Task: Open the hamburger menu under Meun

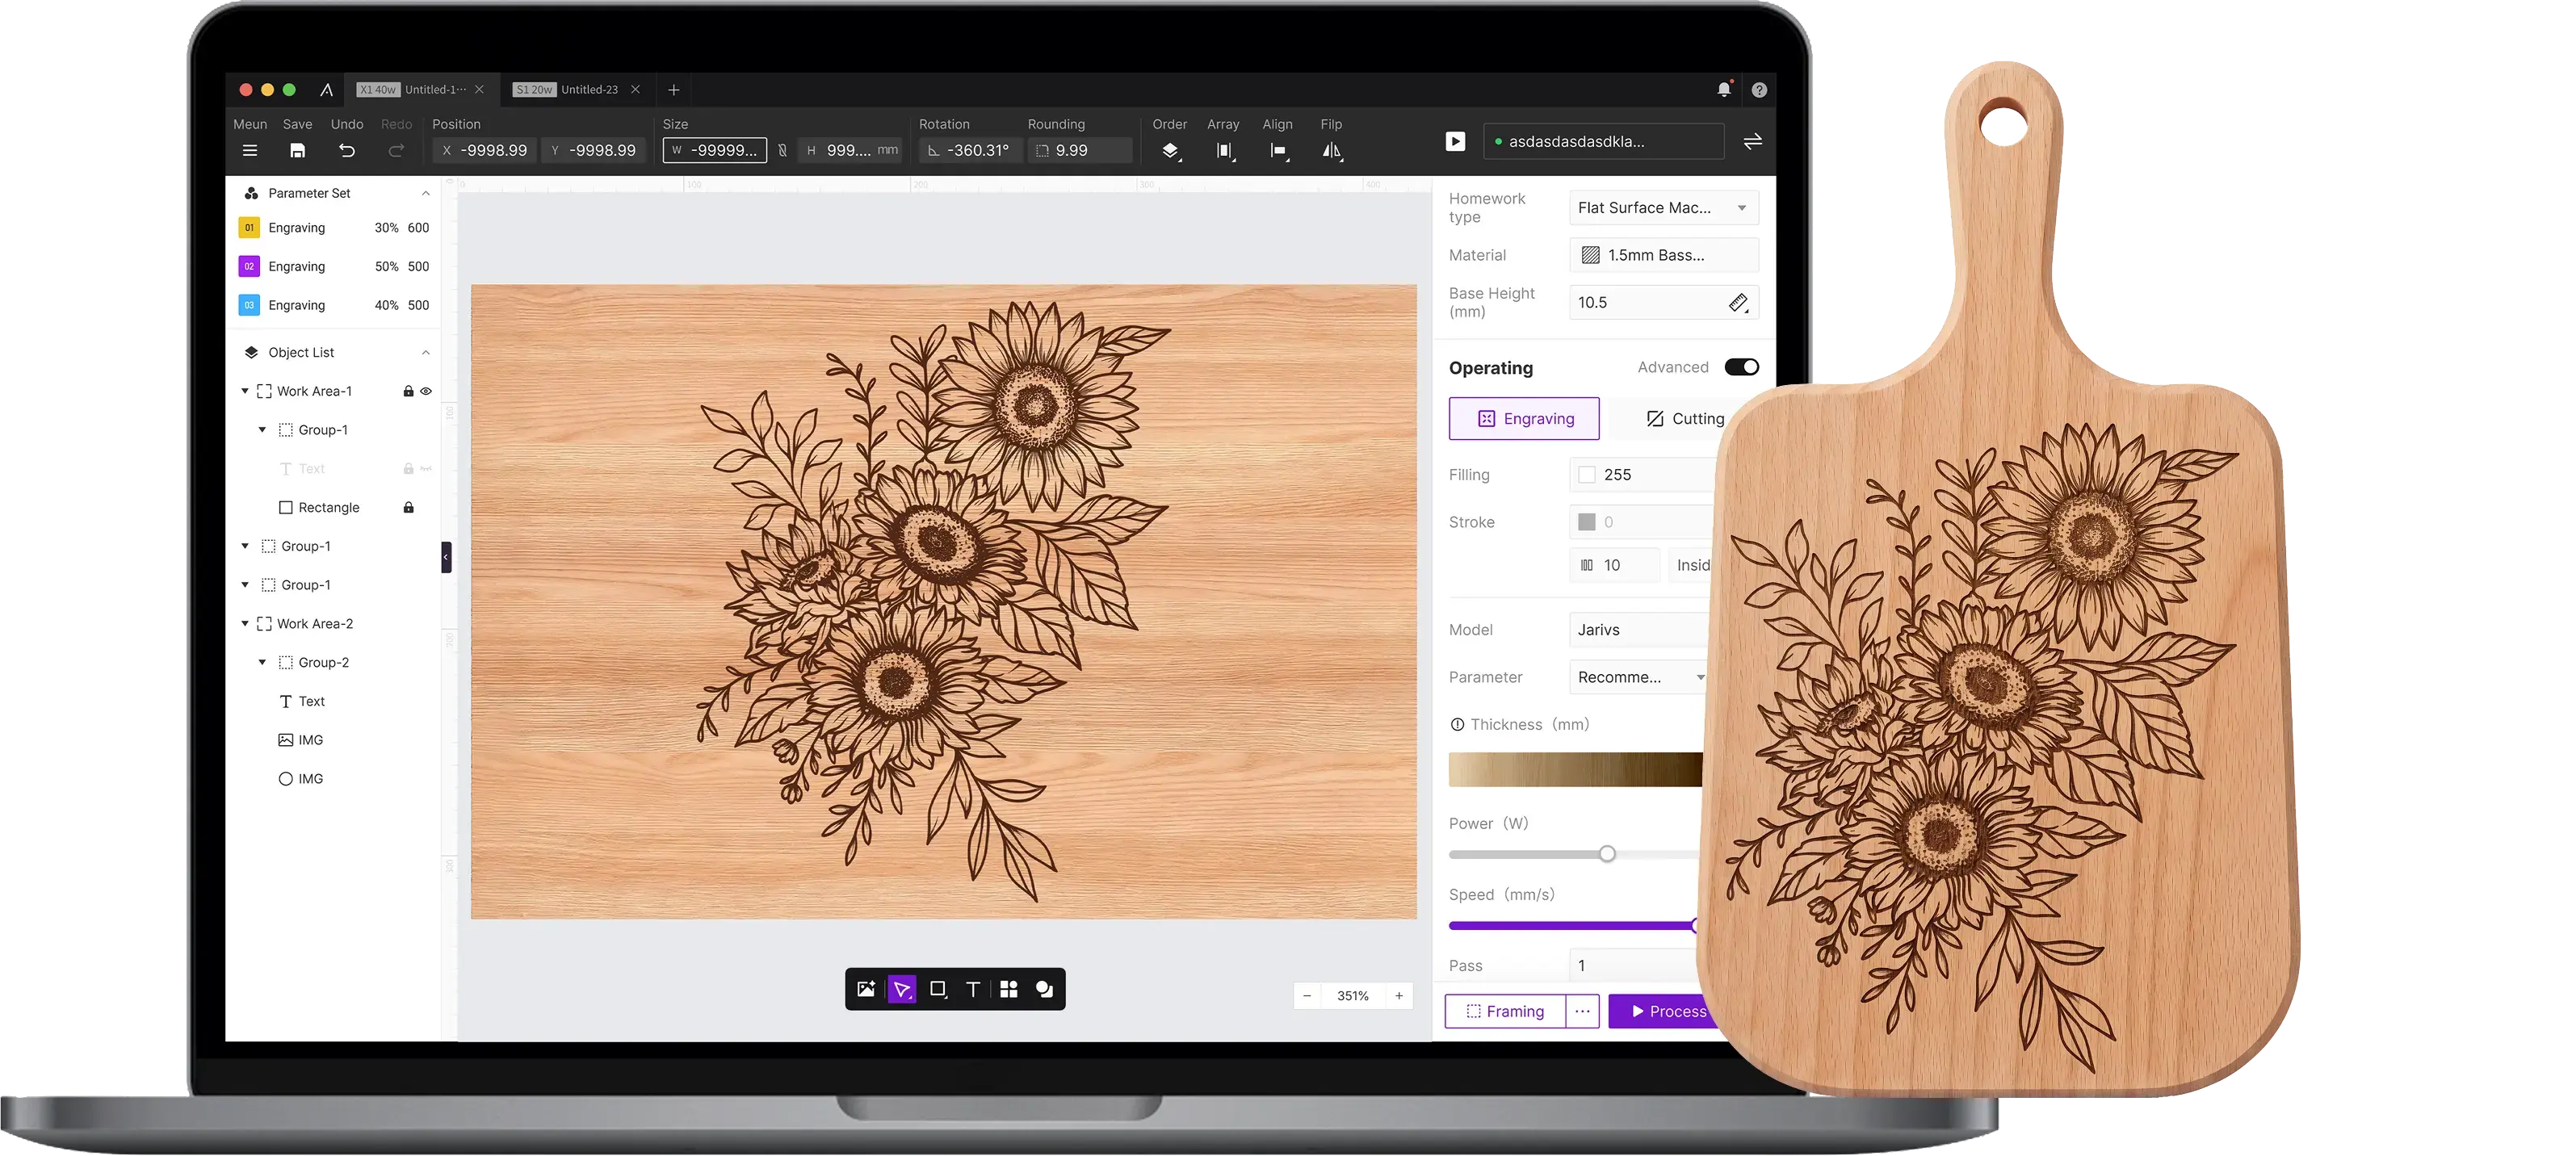Action: click(250, 151)
